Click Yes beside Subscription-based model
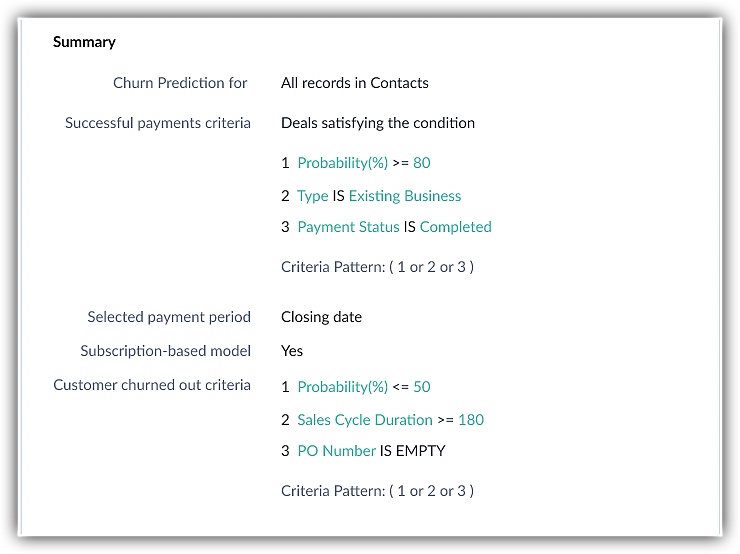 (292, 351)
